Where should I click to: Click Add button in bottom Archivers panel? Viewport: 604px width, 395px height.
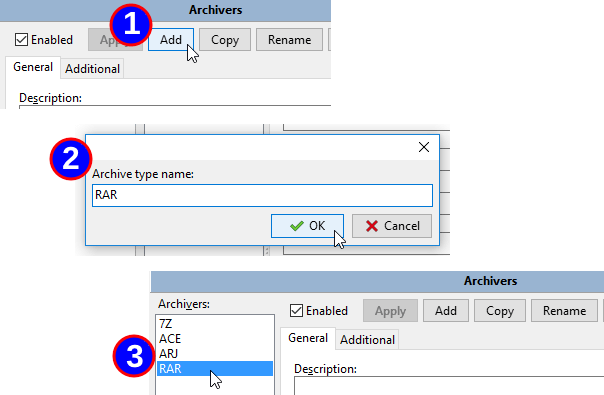coord(446,311)
